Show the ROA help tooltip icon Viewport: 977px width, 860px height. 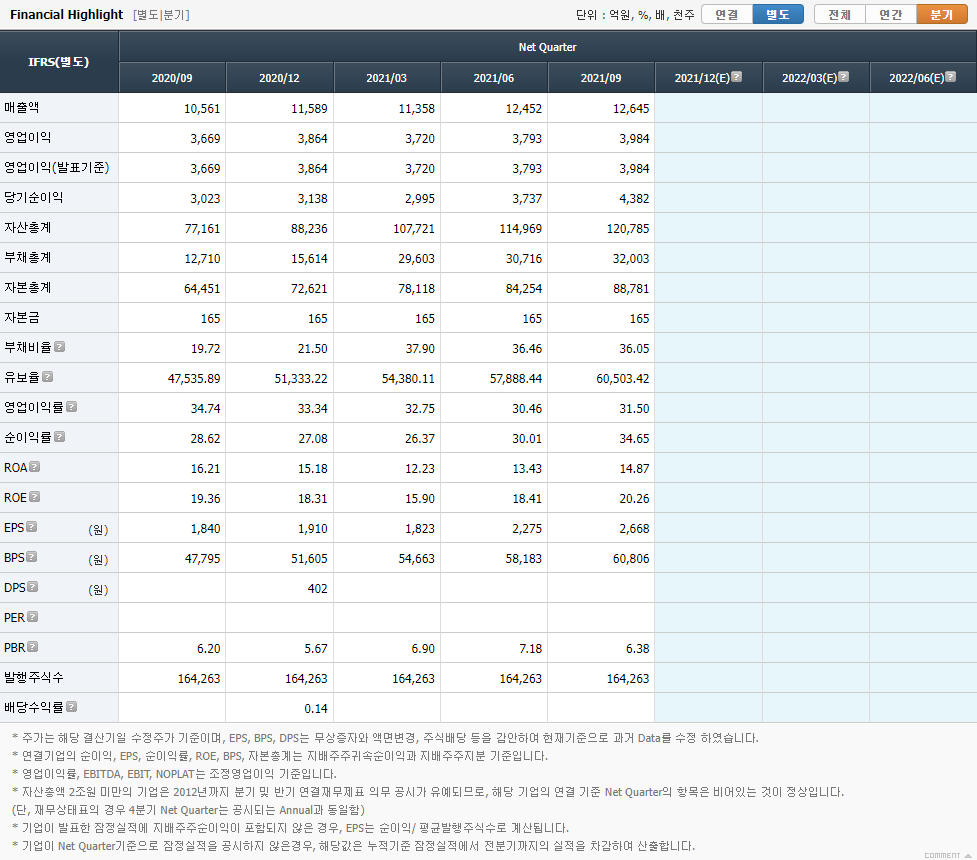pos(35,466)
